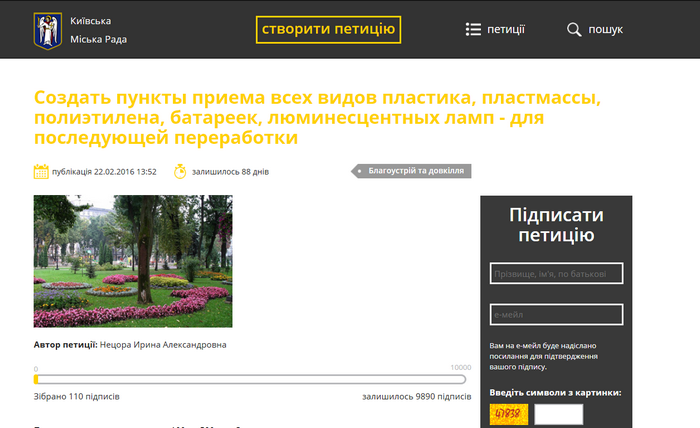Click author name Нецора Ирина Александровна
This screenshot has height=428, width=700.
pos(163,345)
